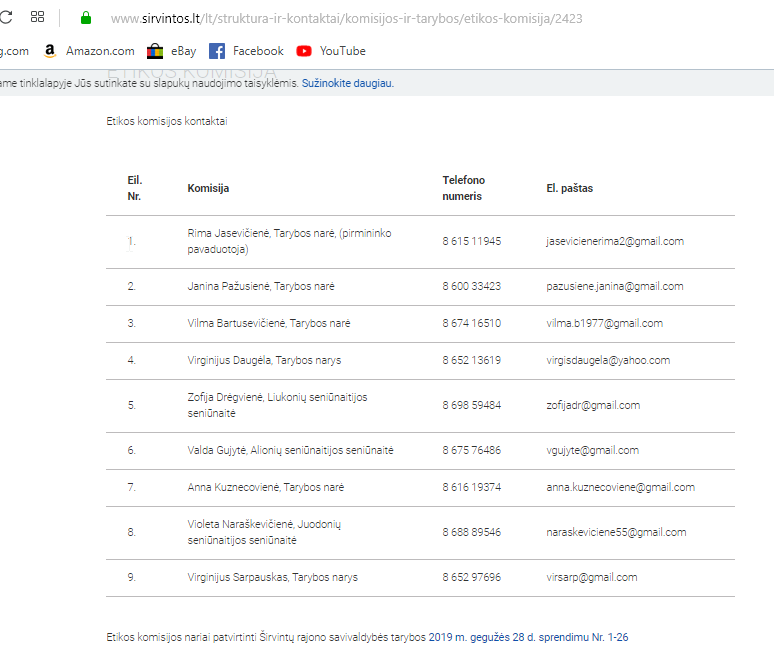Open the eBay bookmark

click(x=171, y=51)
